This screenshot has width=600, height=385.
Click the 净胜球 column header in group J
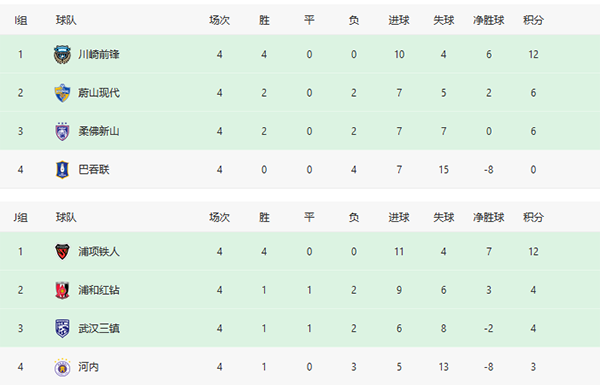point(489,217)
